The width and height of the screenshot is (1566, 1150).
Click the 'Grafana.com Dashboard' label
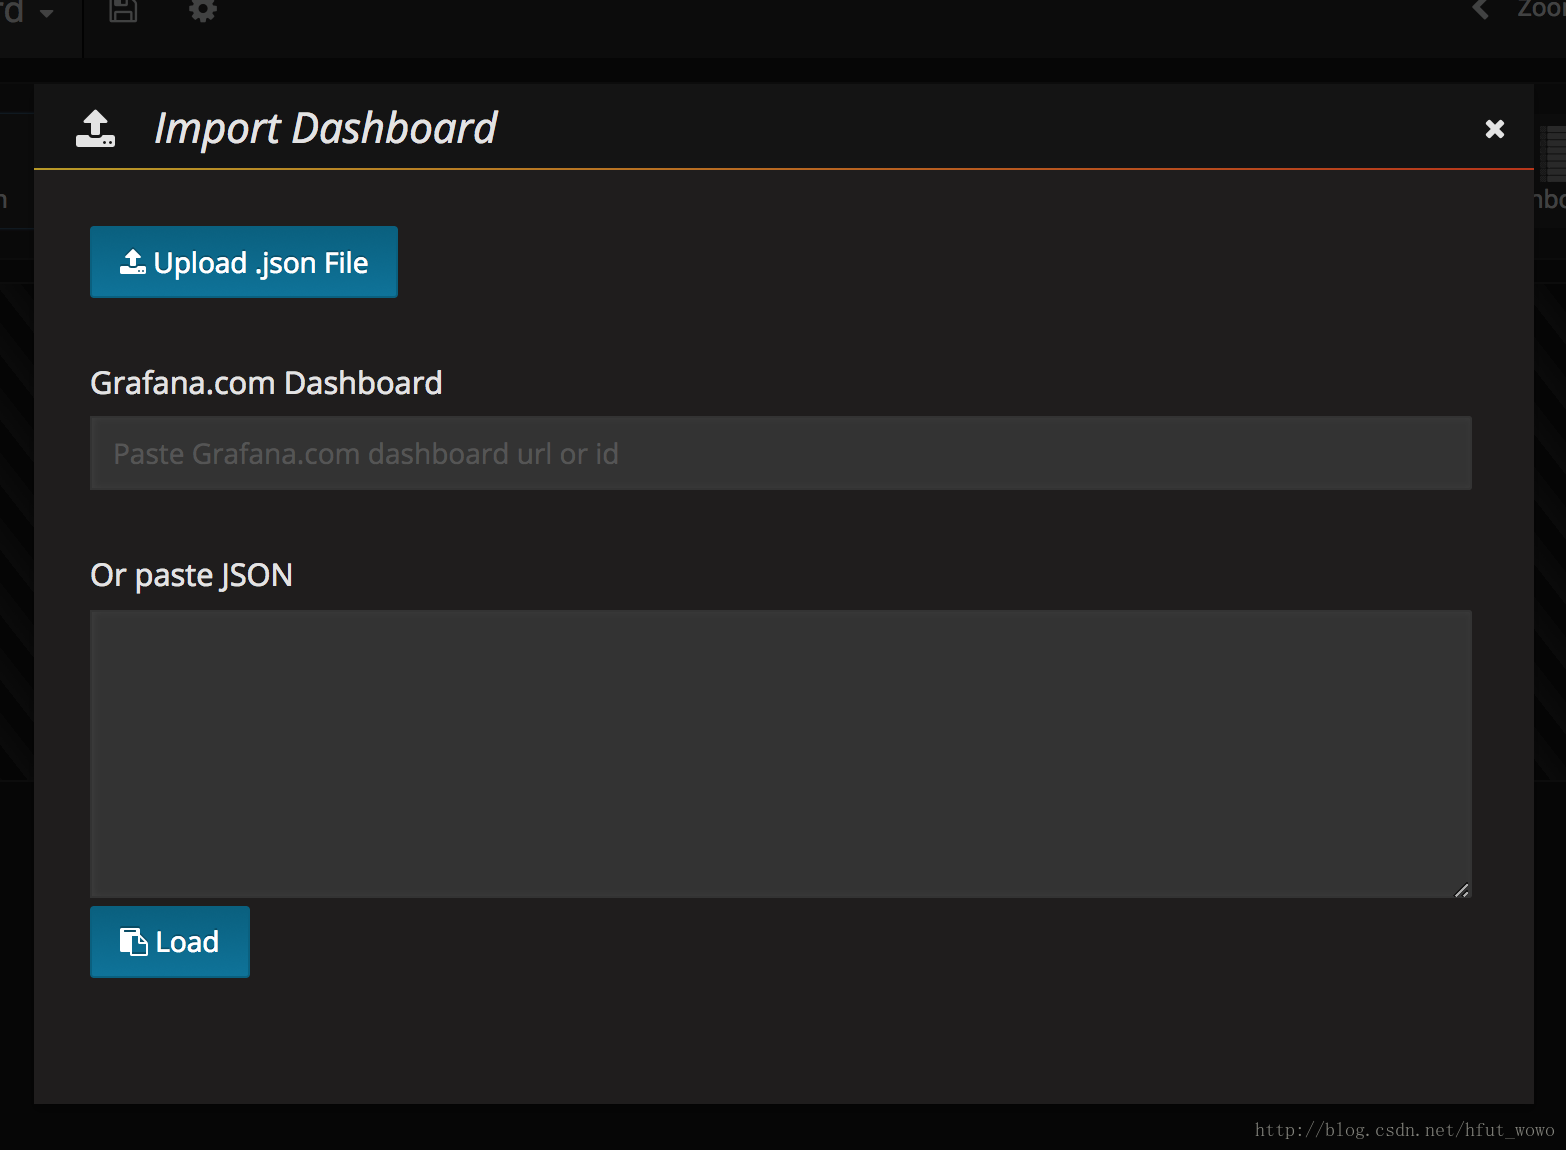point(266,383)
